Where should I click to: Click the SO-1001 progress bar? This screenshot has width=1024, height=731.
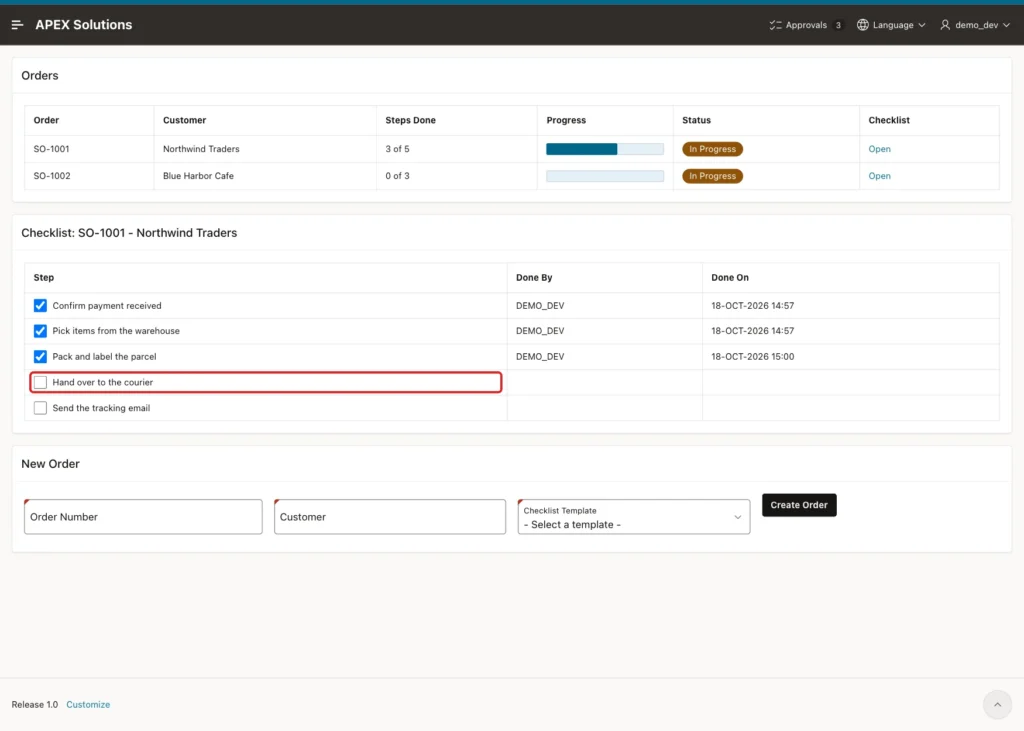pos(605,149)
